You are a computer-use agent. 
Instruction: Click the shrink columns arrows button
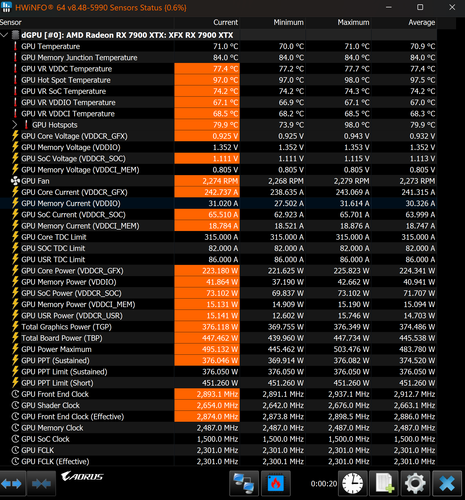(41, 483)
